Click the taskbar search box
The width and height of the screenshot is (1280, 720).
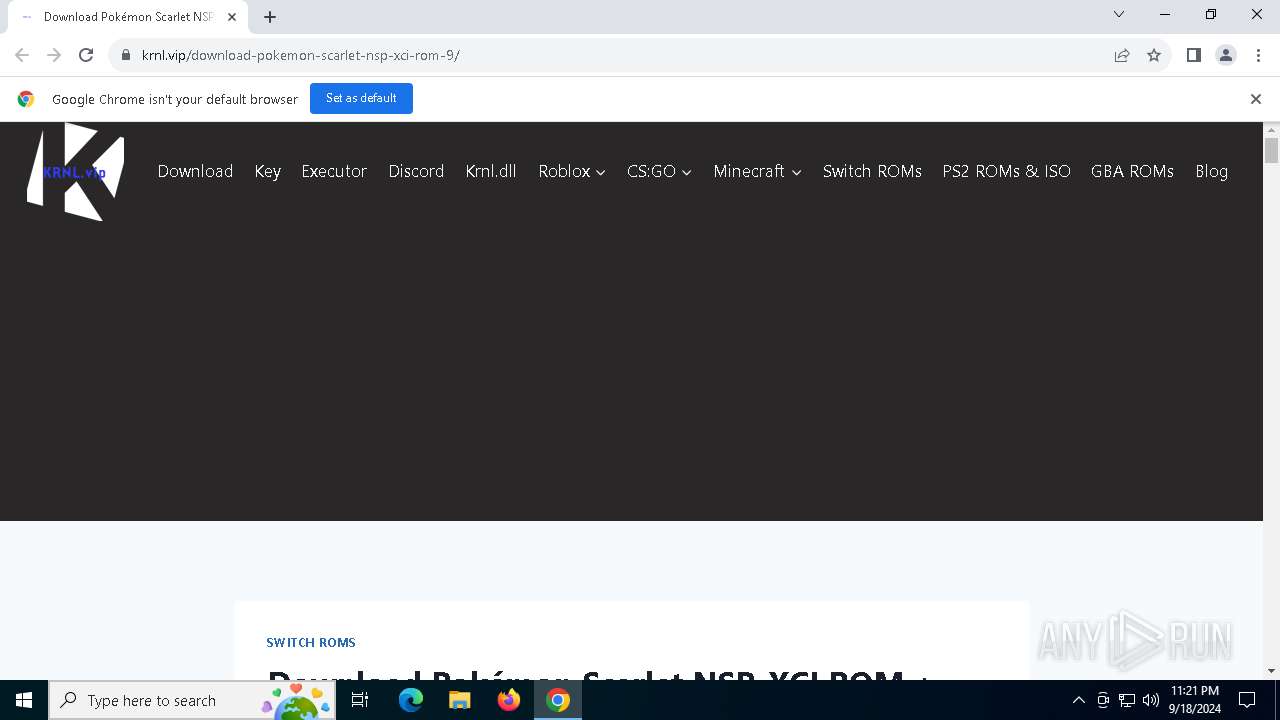click(192, 700)
